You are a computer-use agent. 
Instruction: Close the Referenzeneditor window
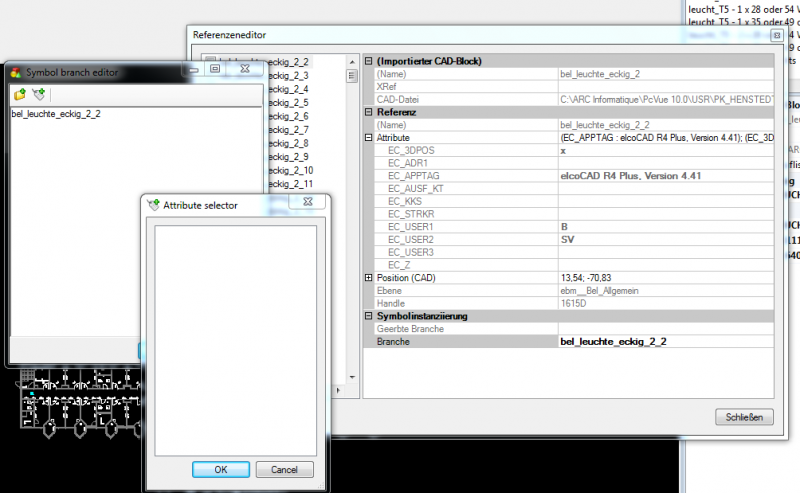coord(777,35)
